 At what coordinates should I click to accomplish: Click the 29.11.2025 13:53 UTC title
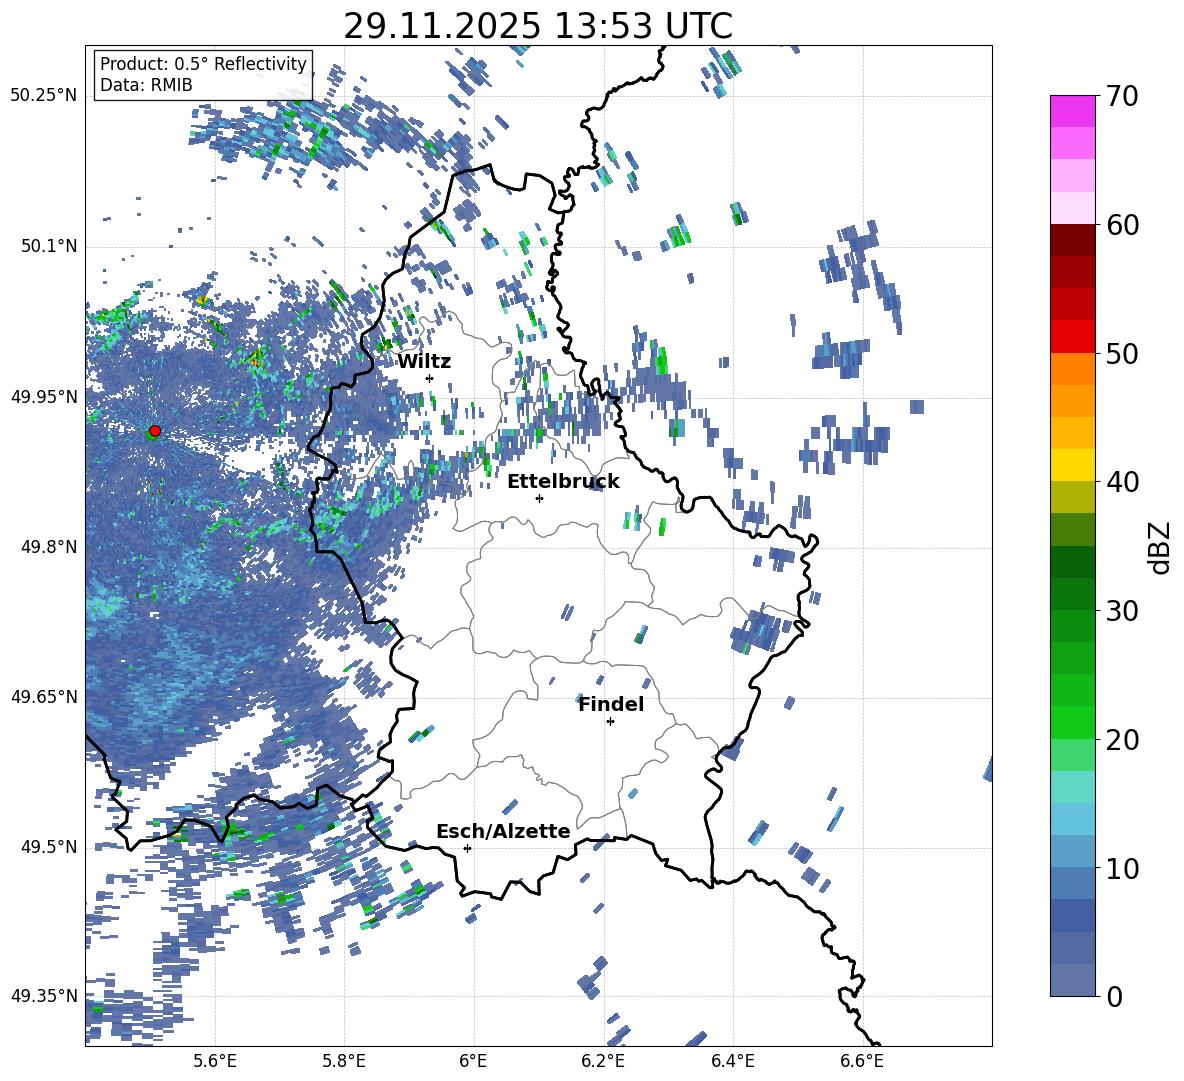[538, 26]
